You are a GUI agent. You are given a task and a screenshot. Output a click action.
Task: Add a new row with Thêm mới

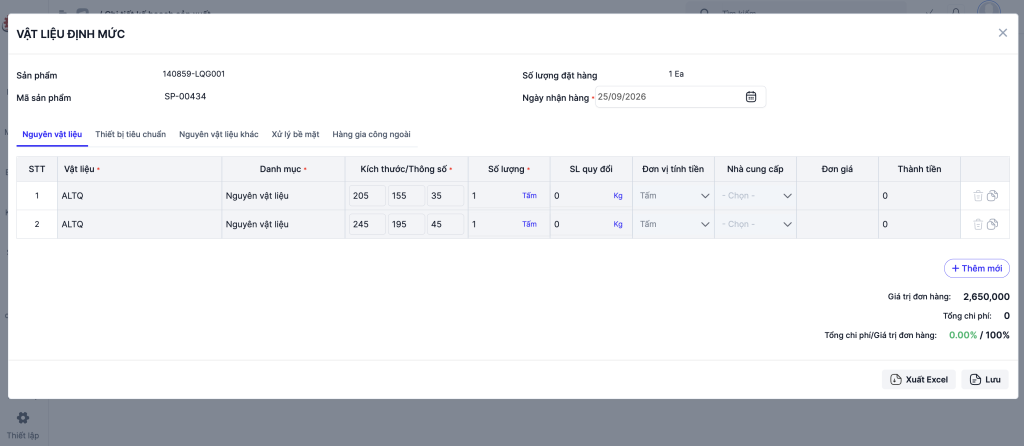tap(977, 268)
